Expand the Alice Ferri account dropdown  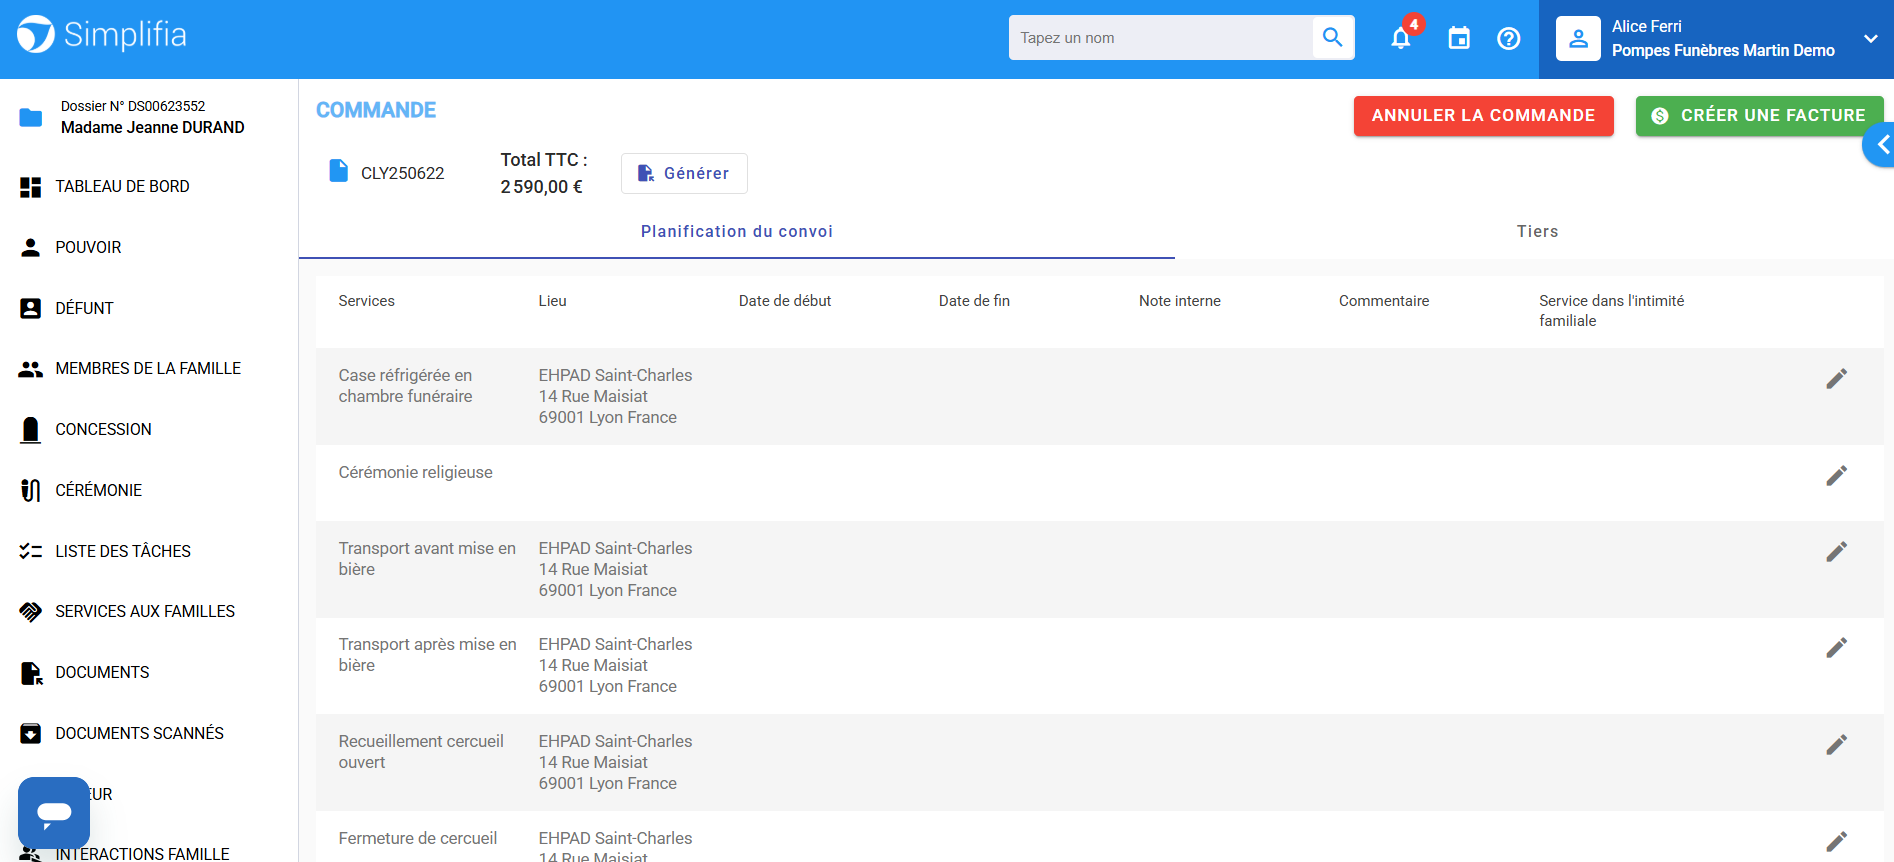[x=1870, y=39]
